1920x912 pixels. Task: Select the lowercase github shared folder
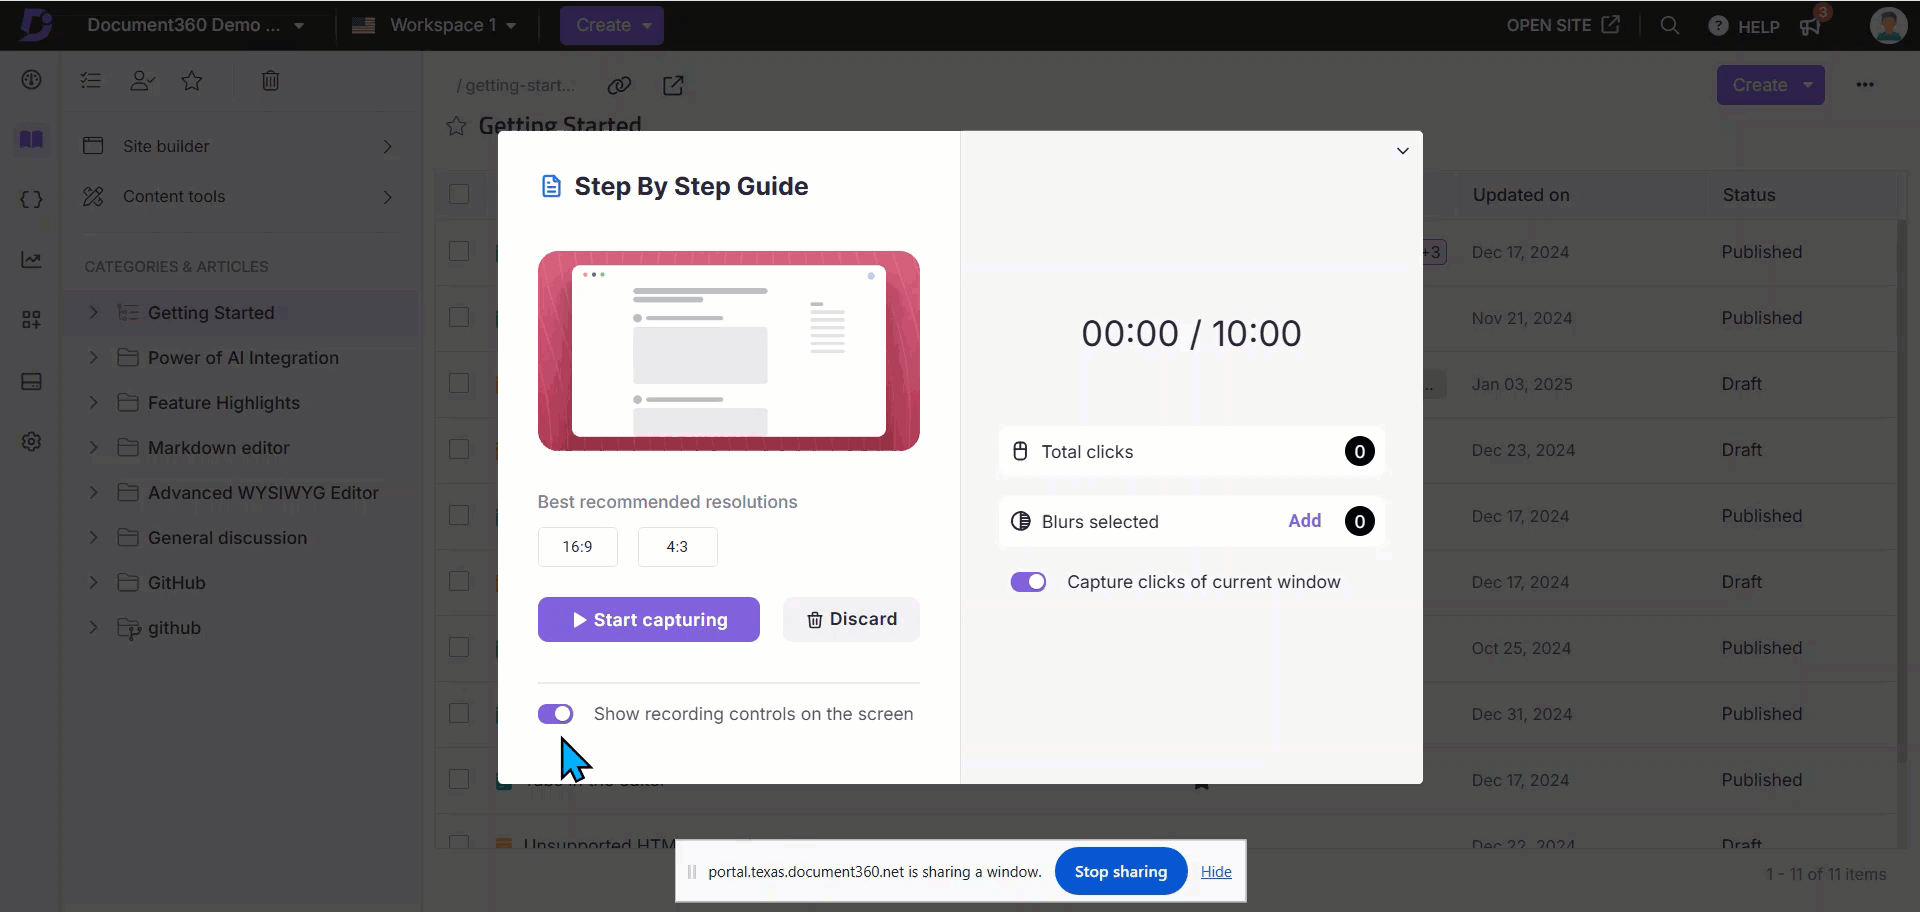point(174,628)
